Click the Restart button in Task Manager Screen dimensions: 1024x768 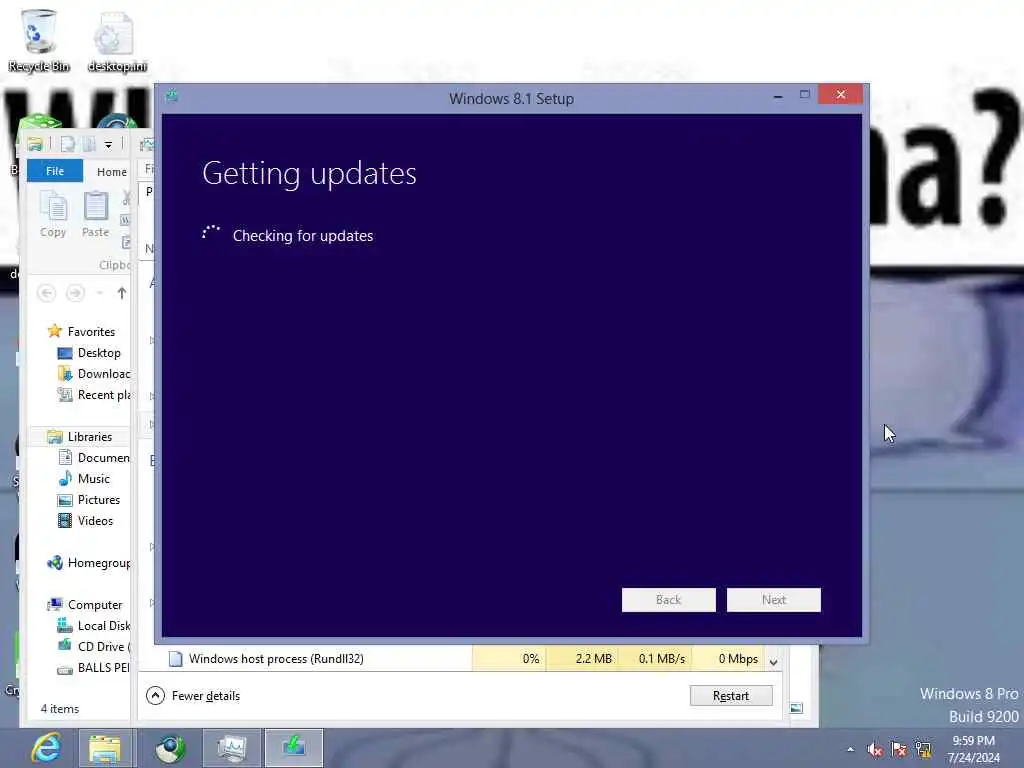(x=731, y=696)
